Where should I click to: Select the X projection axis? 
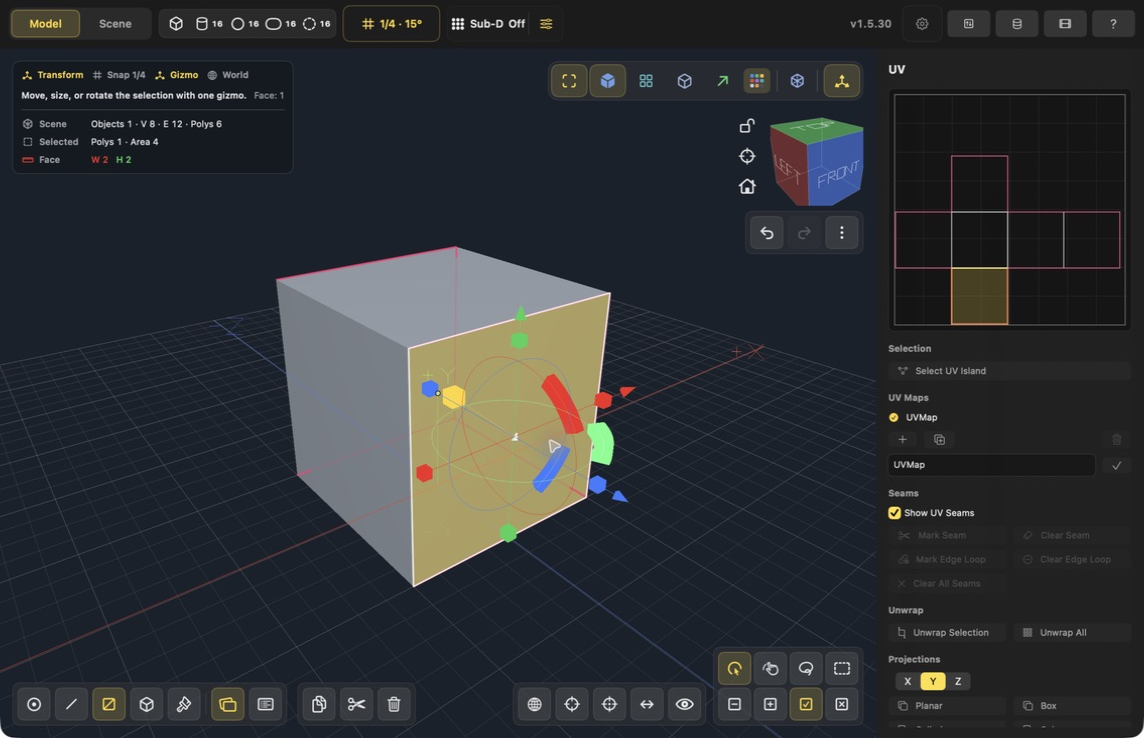click(x=908, y=681)
